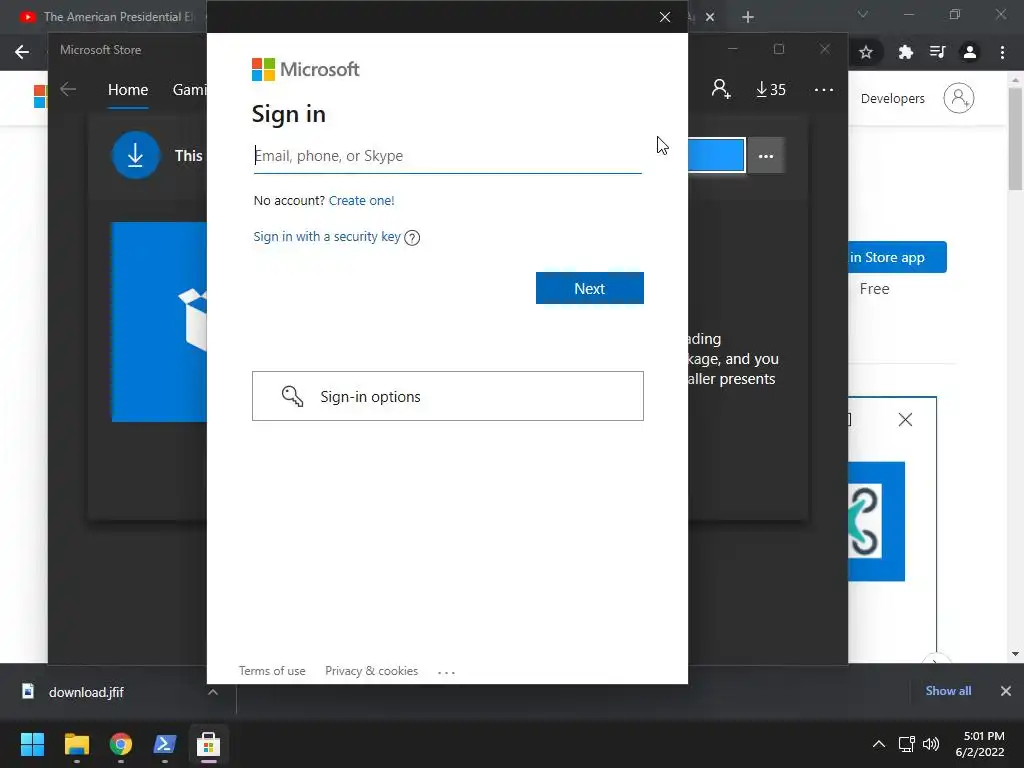Screen dimensions: 1024x768
Task: Click the Next button
Action: (590, 288)
